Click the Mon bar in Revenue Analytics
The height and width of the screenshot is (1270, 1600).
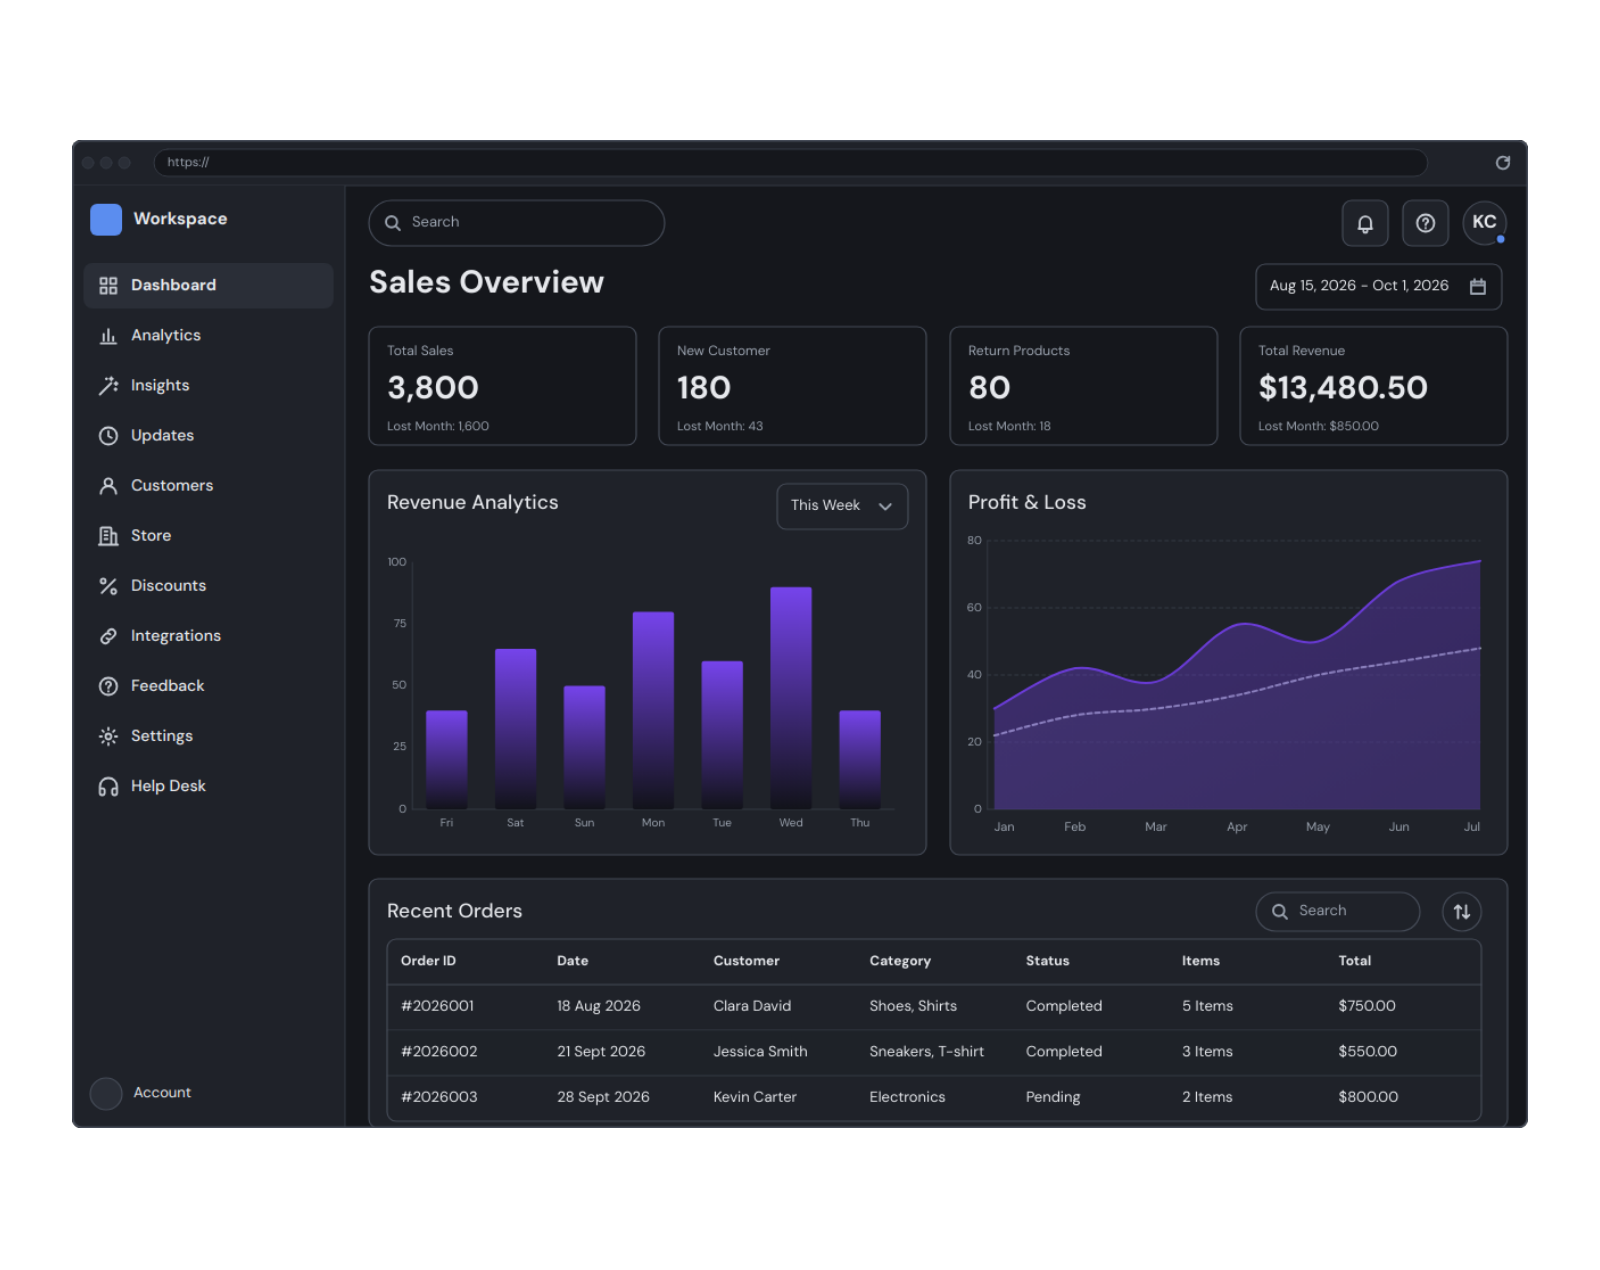(653, 710)
